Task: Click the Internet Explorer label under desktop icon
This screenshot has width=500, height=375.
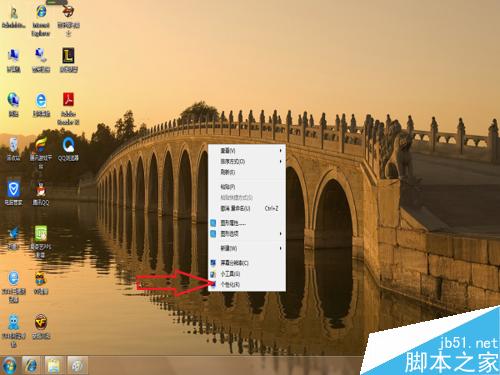Action: click(41, 29)
